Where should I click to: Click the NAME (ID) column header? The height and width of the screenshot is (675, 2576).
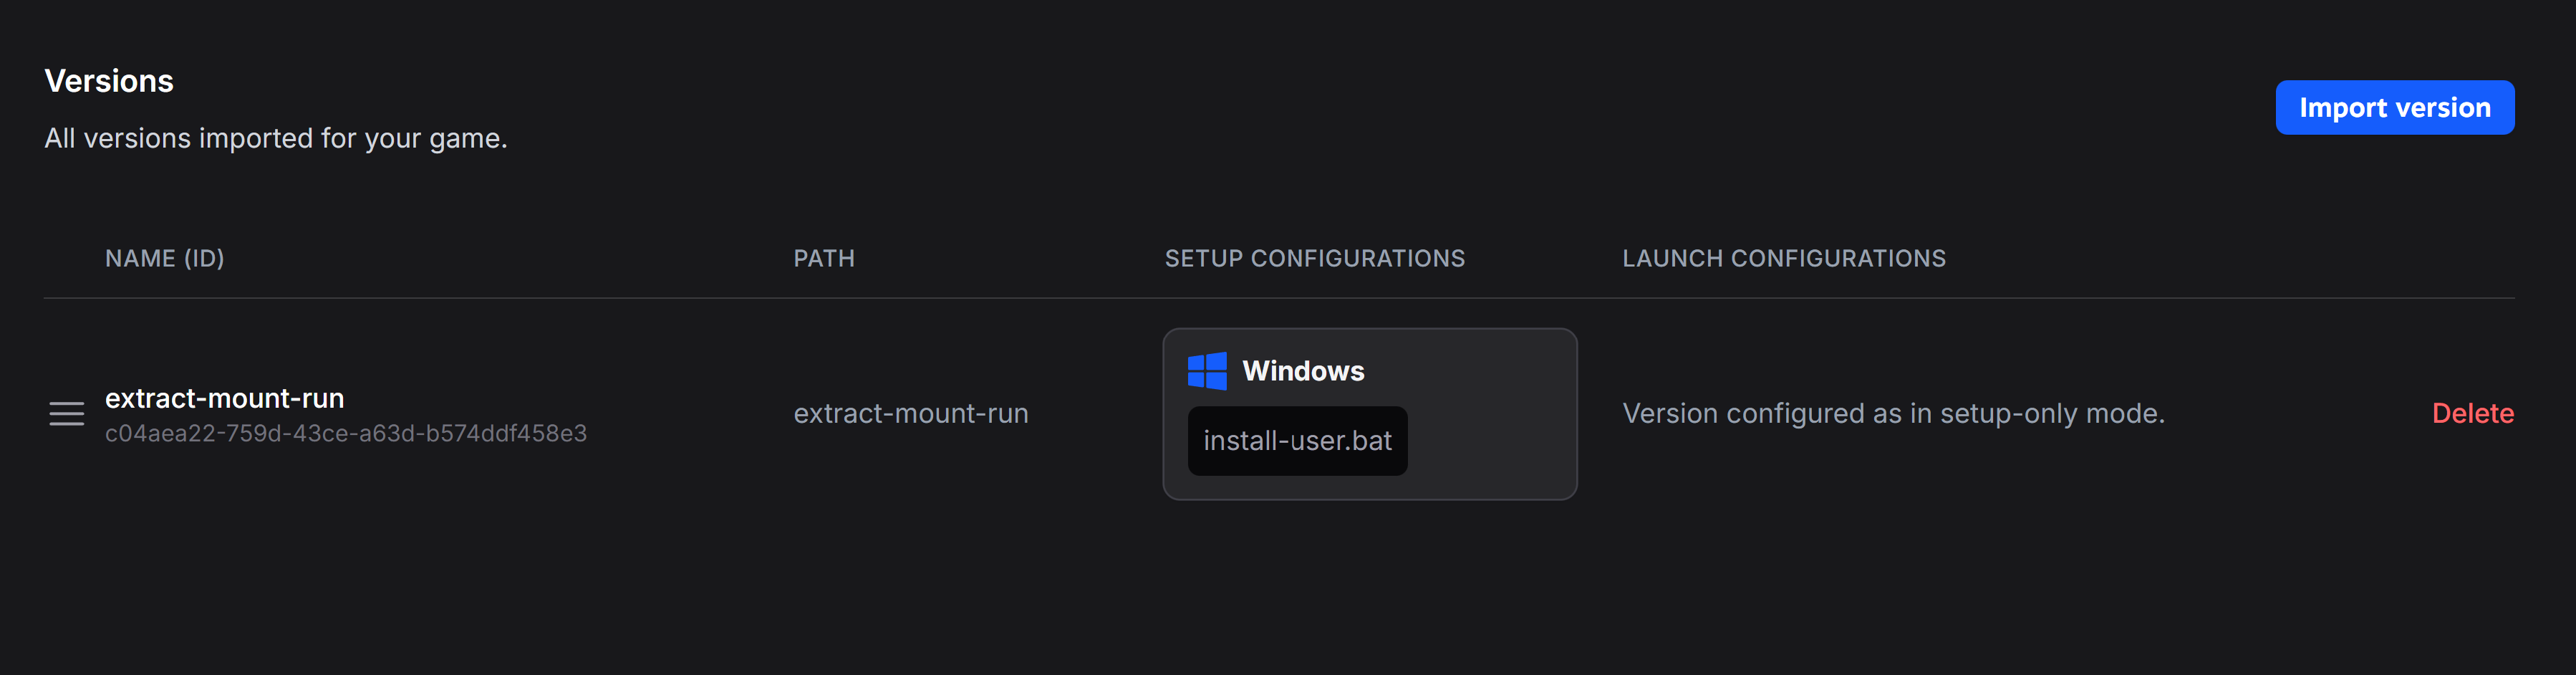(x=165, y=258)
